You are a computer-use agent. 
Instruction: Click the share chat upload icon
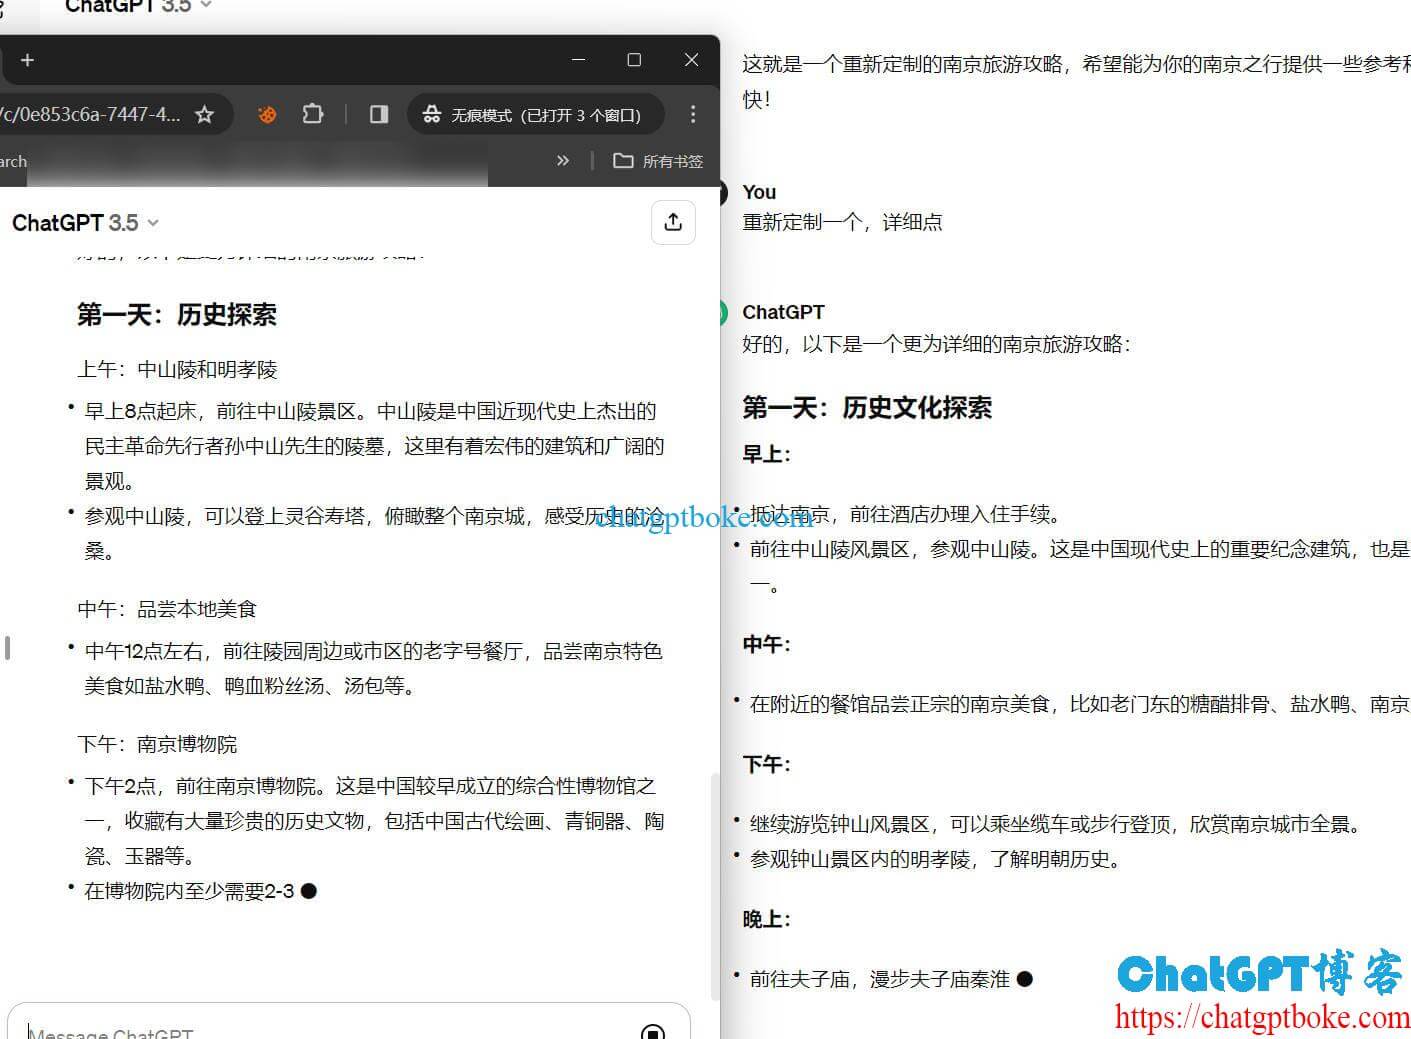coord(673,222)
